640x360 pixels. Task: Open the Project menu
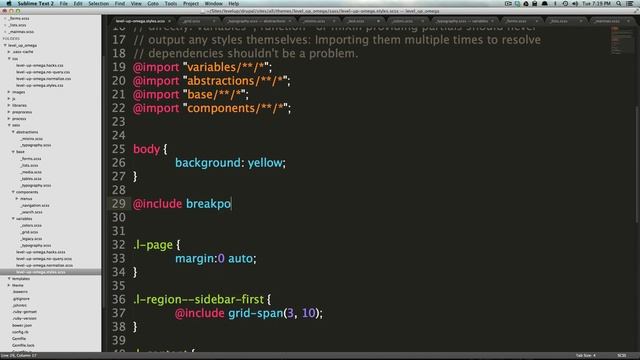[x=191, y=3]
